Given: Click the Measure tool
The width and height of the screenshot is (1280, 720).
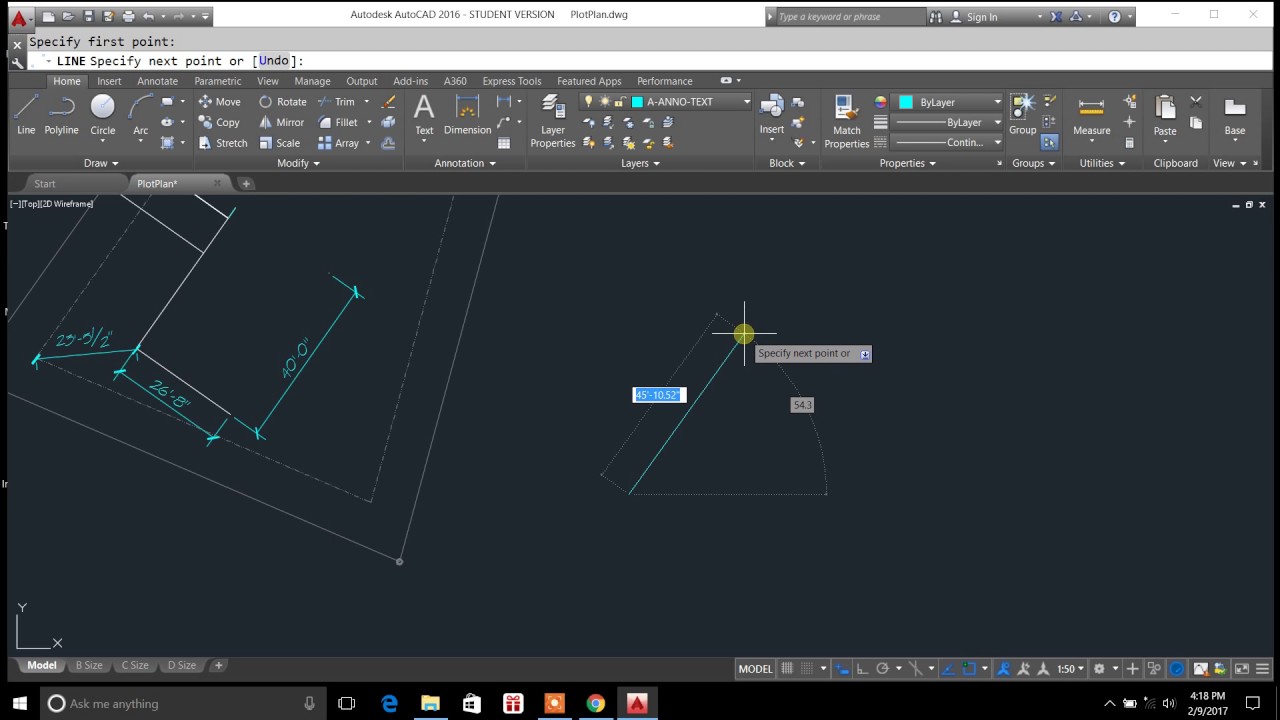Looking at the screenshot, I should coord(1091,115).
